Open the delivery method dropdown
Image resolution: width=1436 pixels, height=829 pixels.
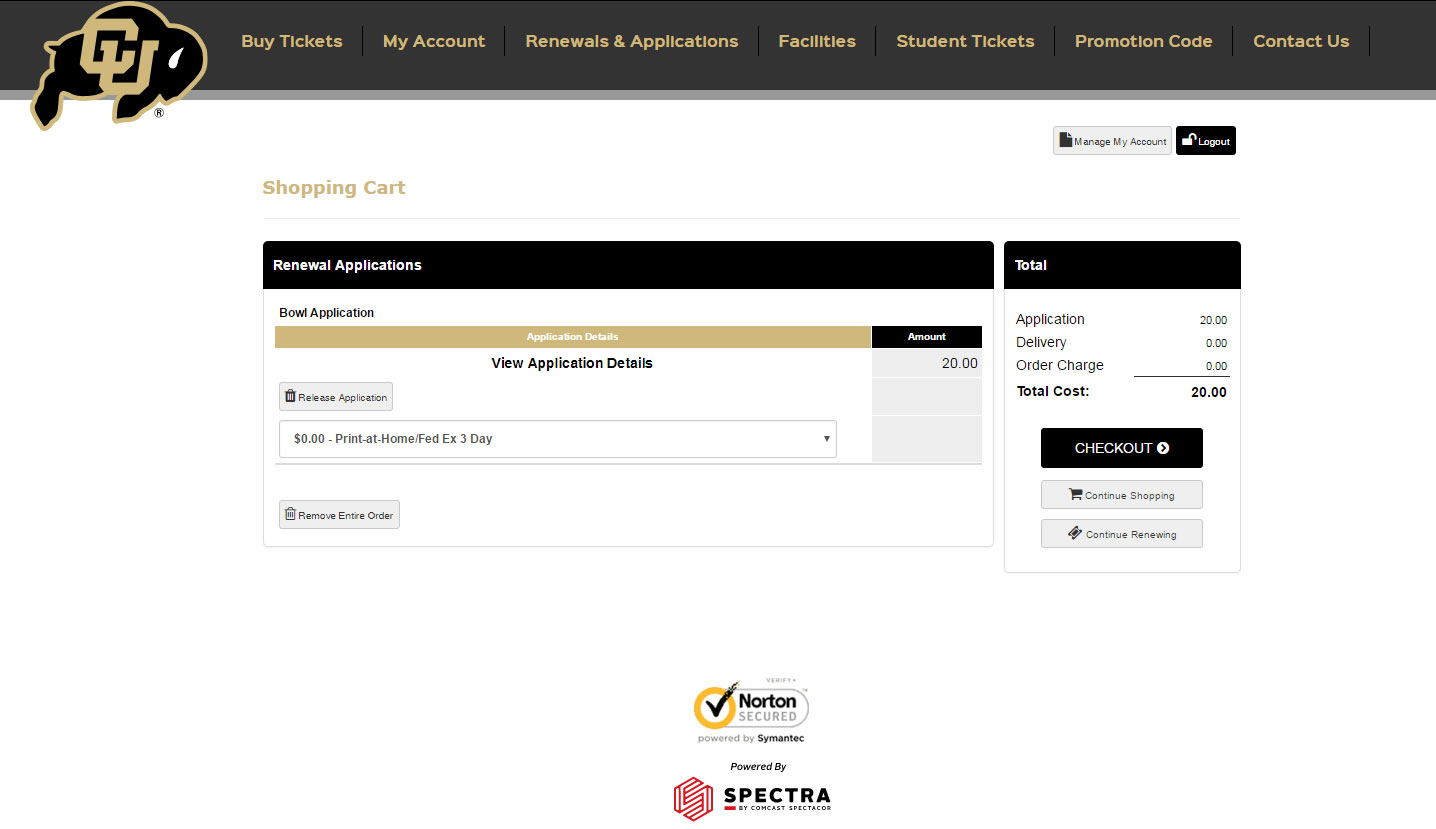click(557, 439)
